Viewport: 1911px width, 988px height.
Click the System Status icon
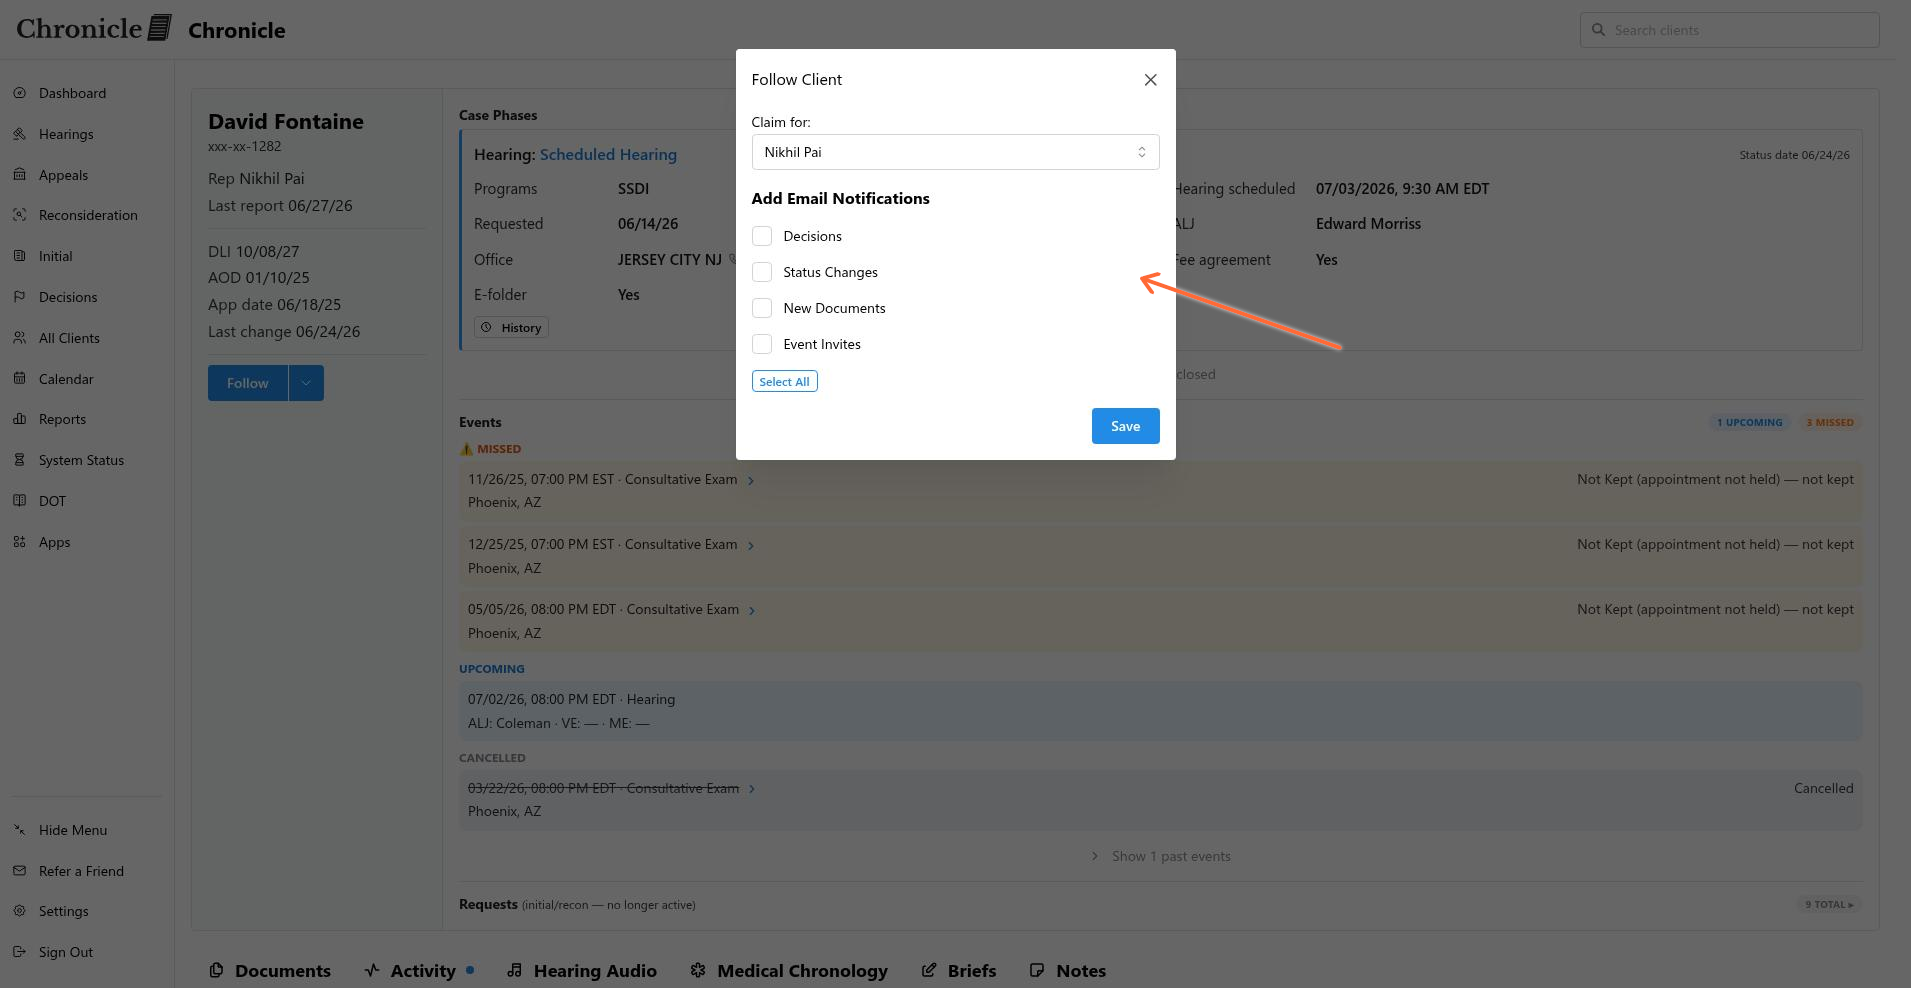(x=20, y=460)
